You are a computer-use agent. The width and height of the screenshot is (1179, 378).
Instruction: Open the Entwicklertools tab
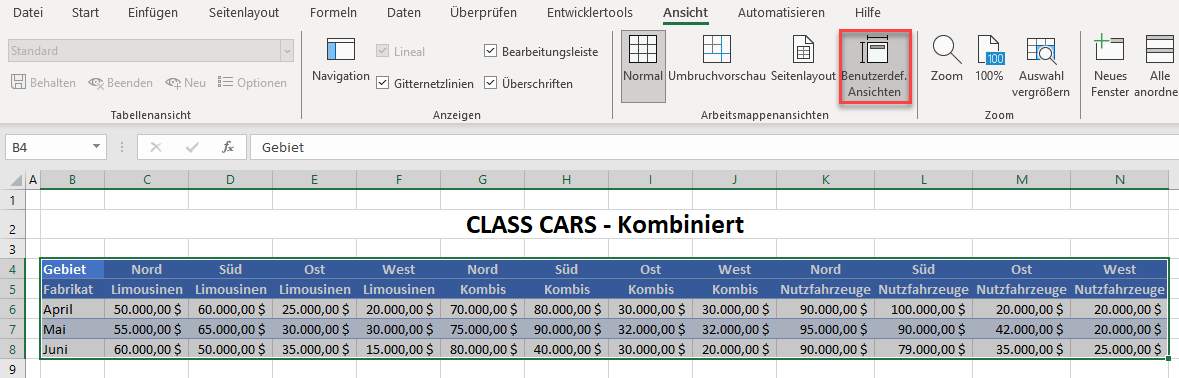(x=589, y=13)
